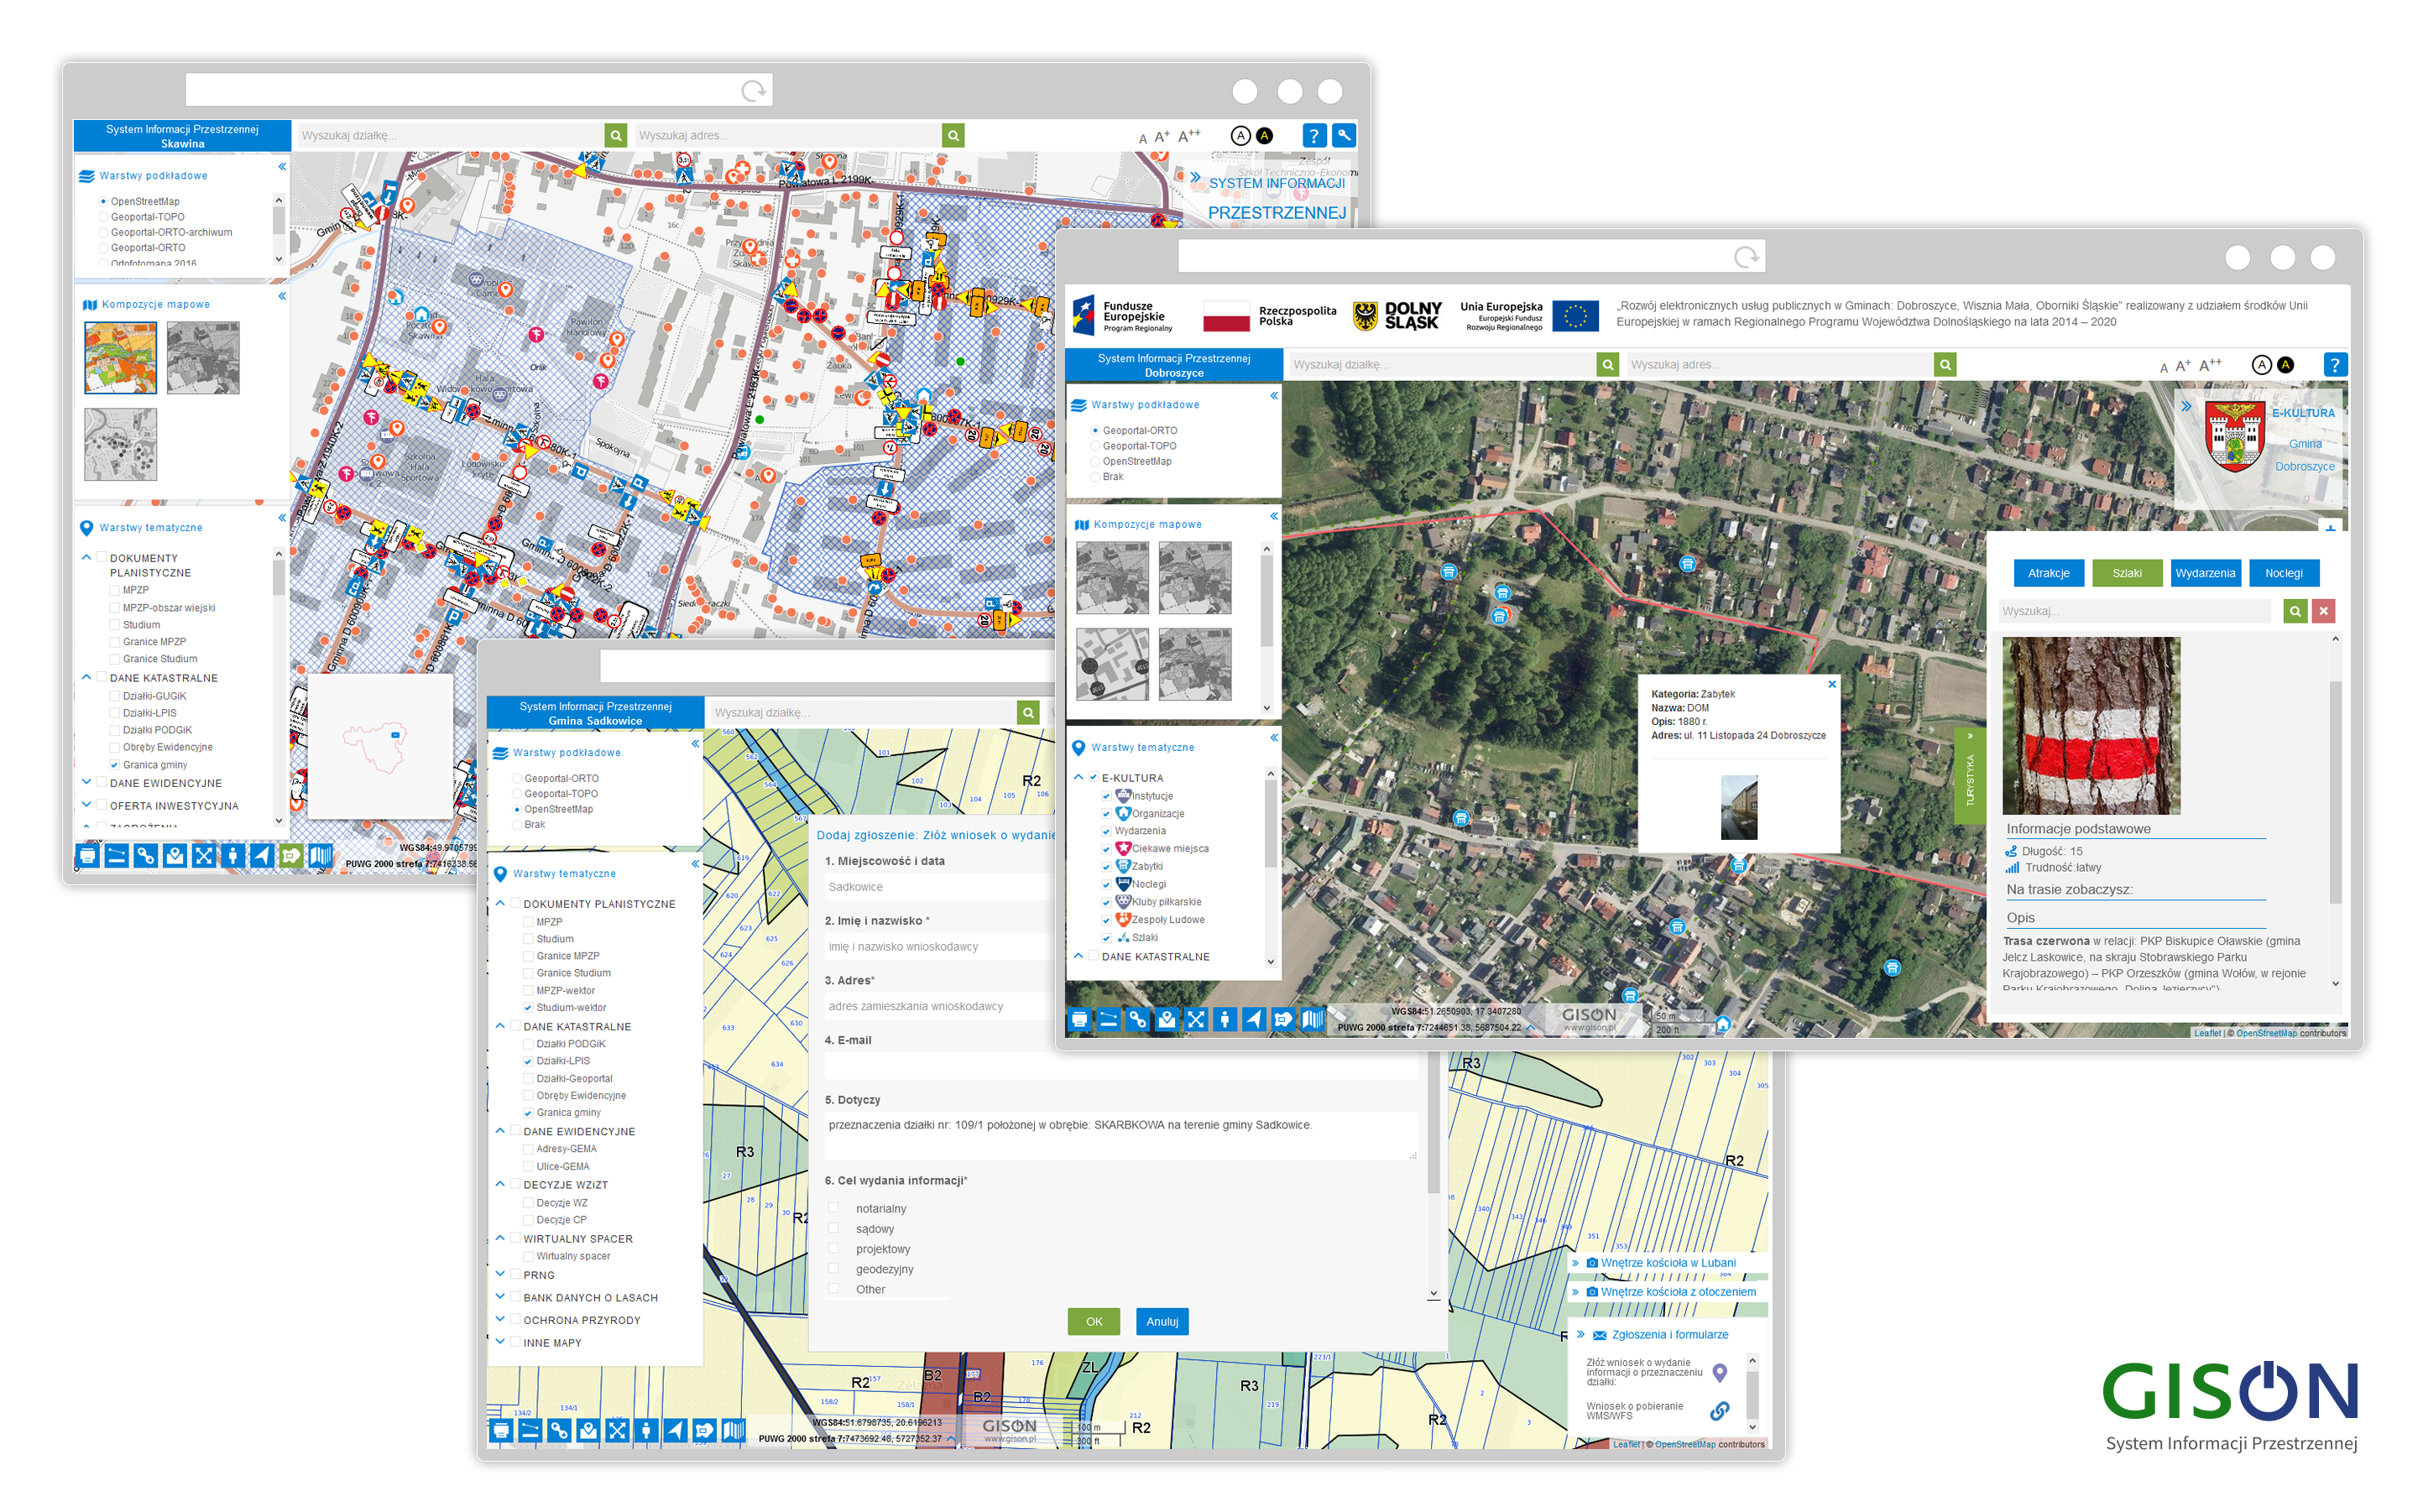Click green search button in tourism panel
The image size is (2423, 1512).
point(2296,611)
